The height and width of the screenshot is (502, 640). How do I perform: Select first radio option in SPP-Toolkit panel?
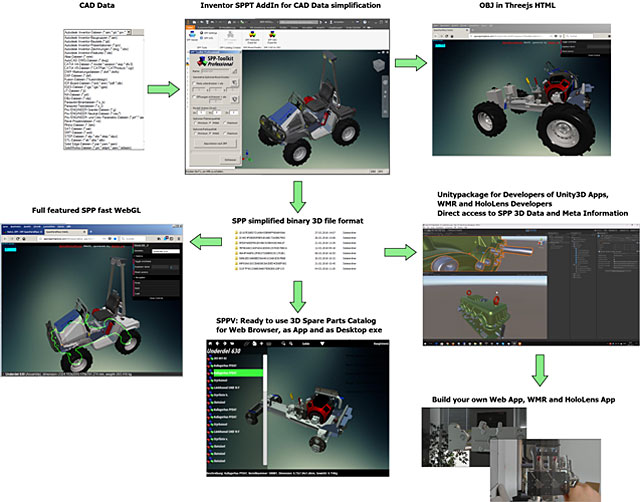tap(195, 83)
